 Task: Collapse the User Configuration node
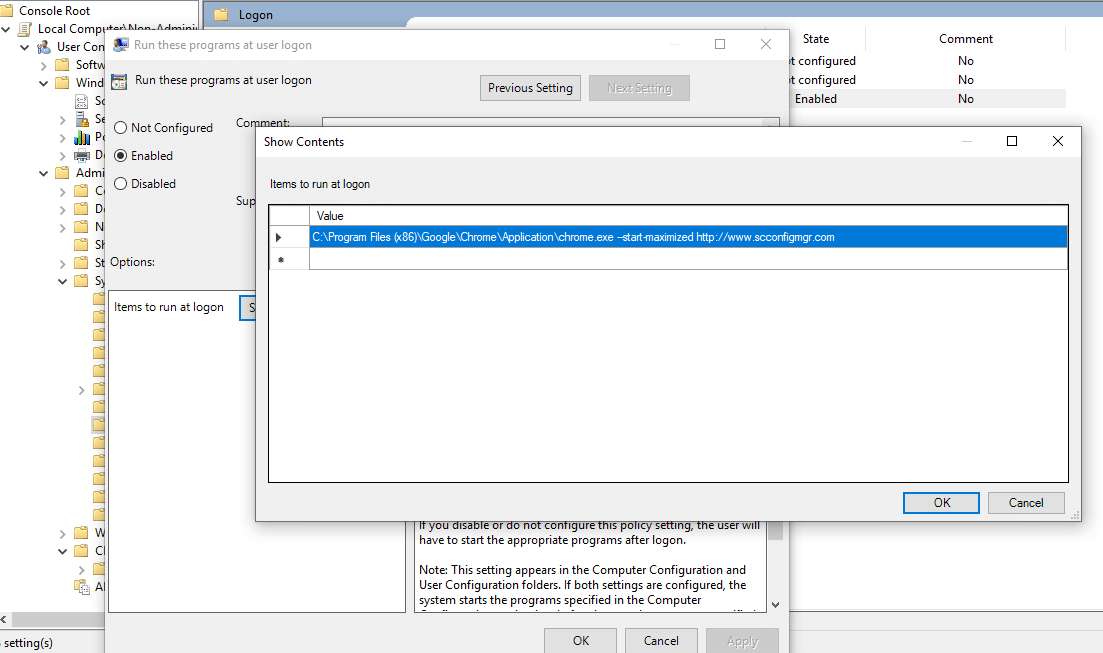pos(25,47)
